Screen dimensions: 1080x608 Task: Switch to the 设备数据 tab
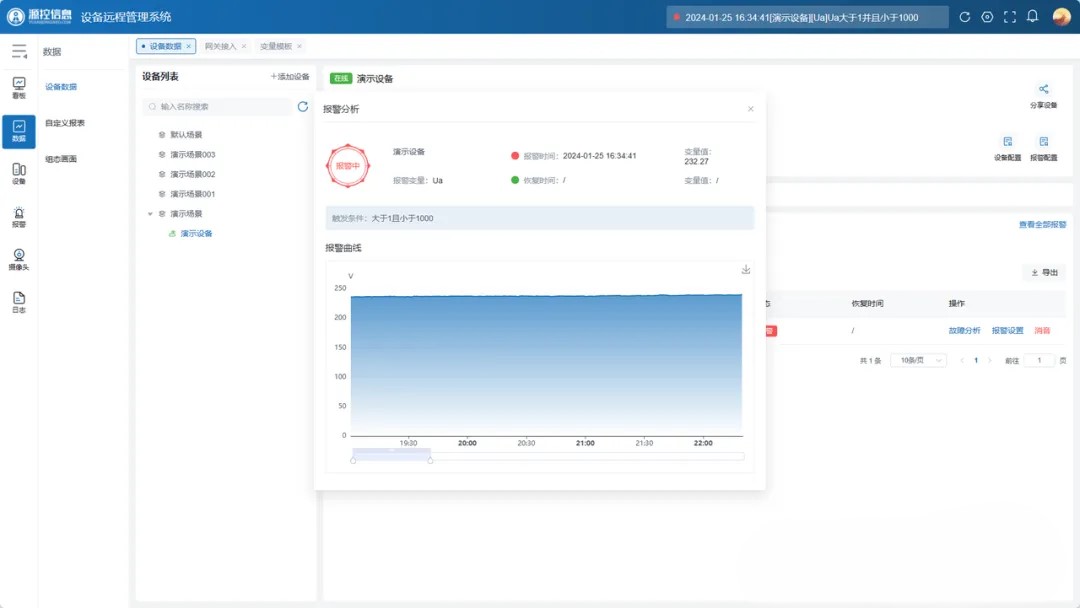point(165,46)
